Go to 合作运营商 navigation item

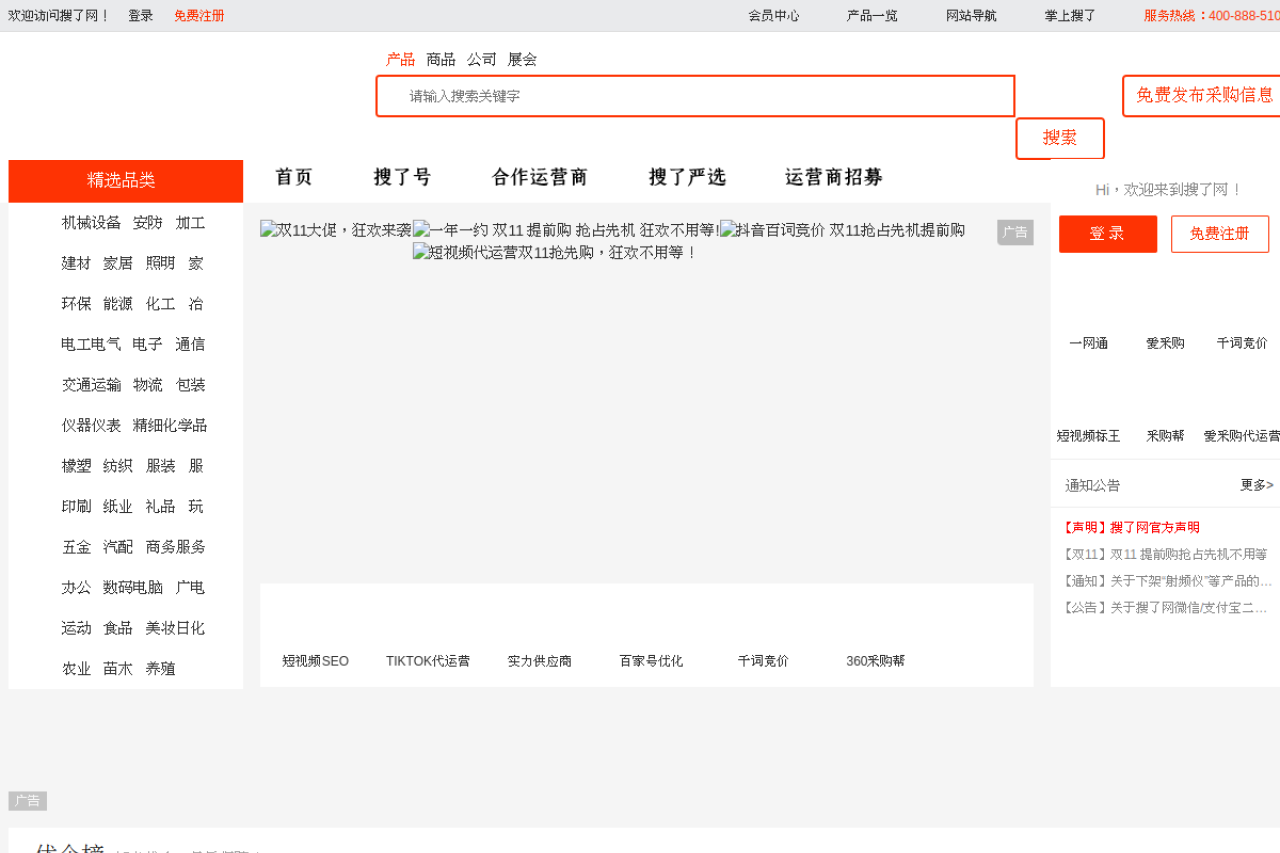(x=539, y=177)
